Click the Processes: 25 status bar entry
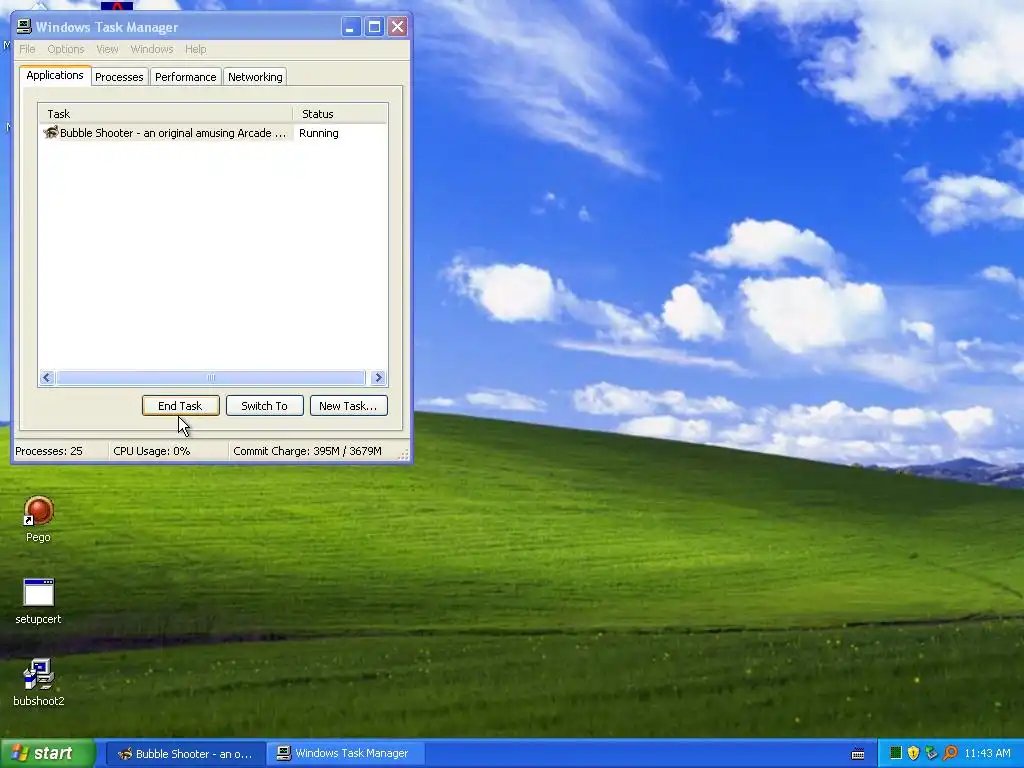 (x=49, y=451)
